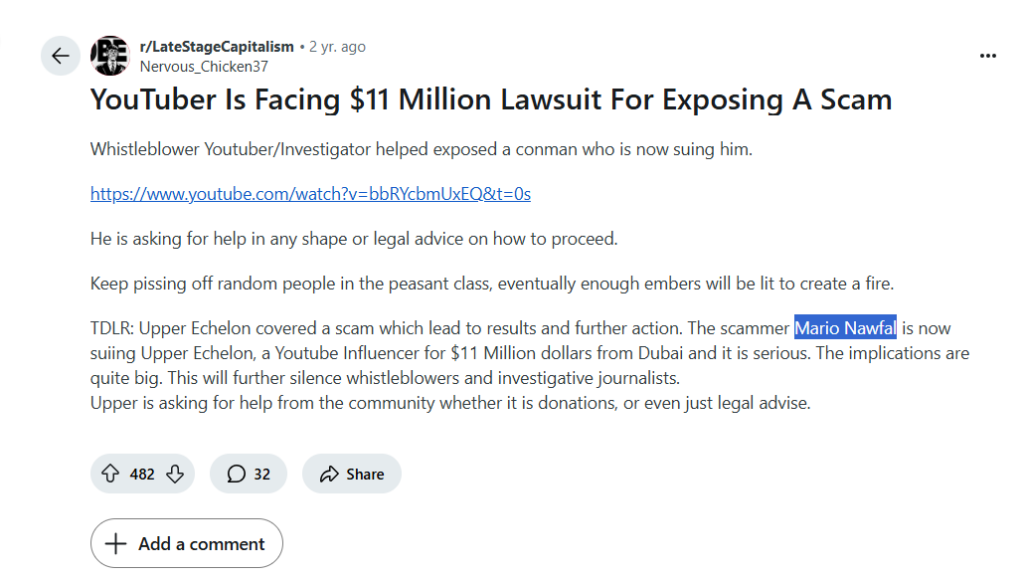Click the share arrow icon
Image resolution: width=1024 pixels, height=577 pixels.
coord(329,474)
